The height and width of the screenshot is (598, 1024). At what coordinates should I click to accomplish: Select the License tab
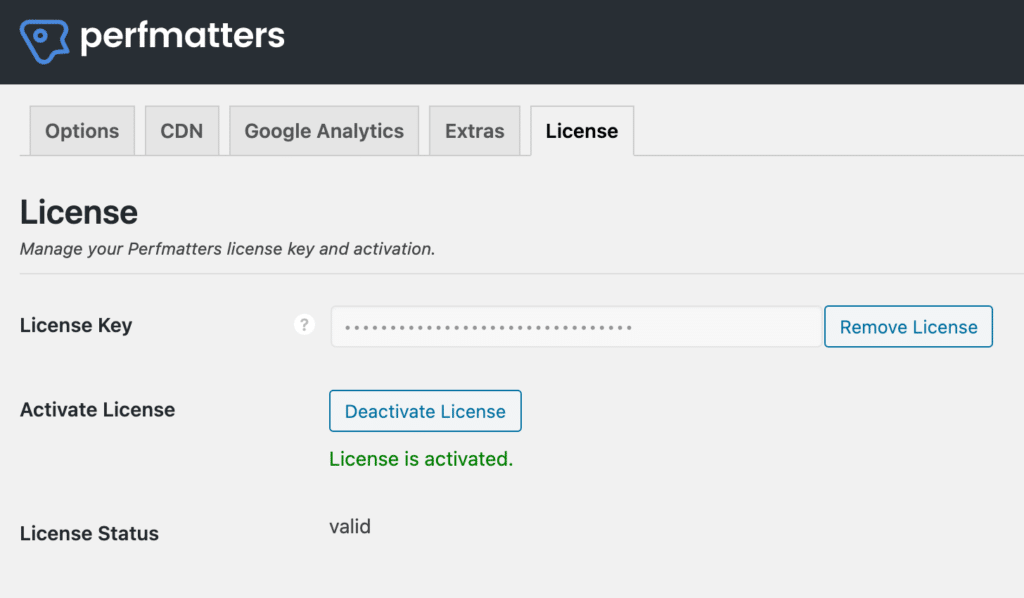[x=582, y=131]
